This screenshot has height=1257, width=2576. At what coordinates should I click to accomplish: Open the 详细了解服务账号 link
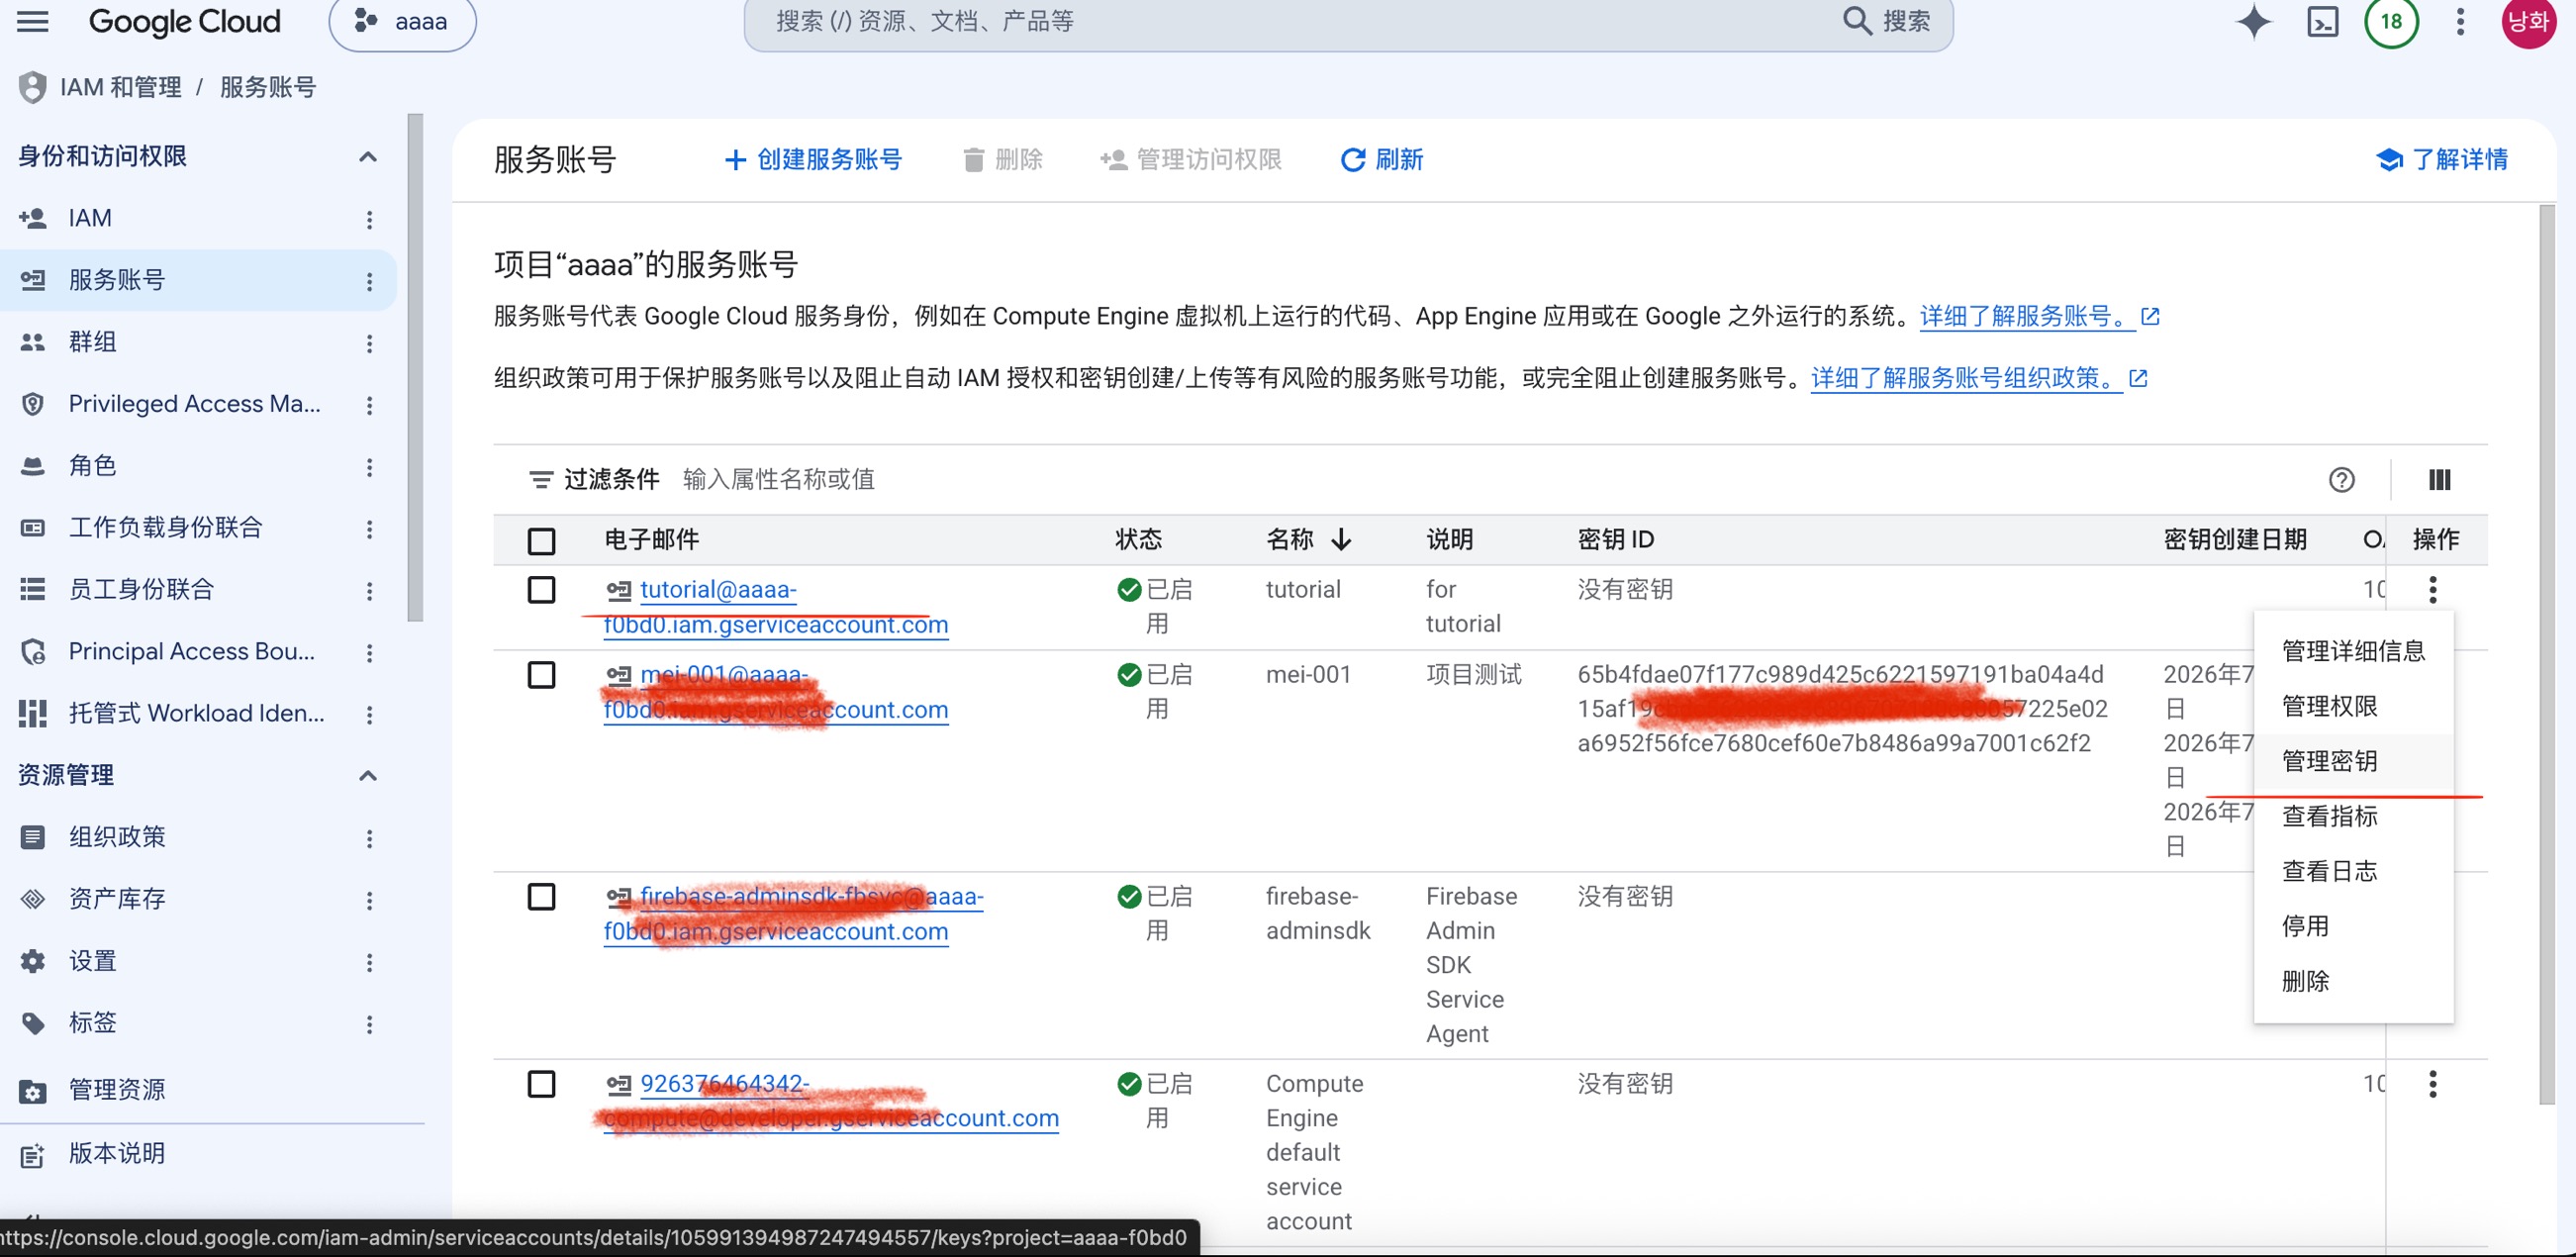(x=2039, y=317)
